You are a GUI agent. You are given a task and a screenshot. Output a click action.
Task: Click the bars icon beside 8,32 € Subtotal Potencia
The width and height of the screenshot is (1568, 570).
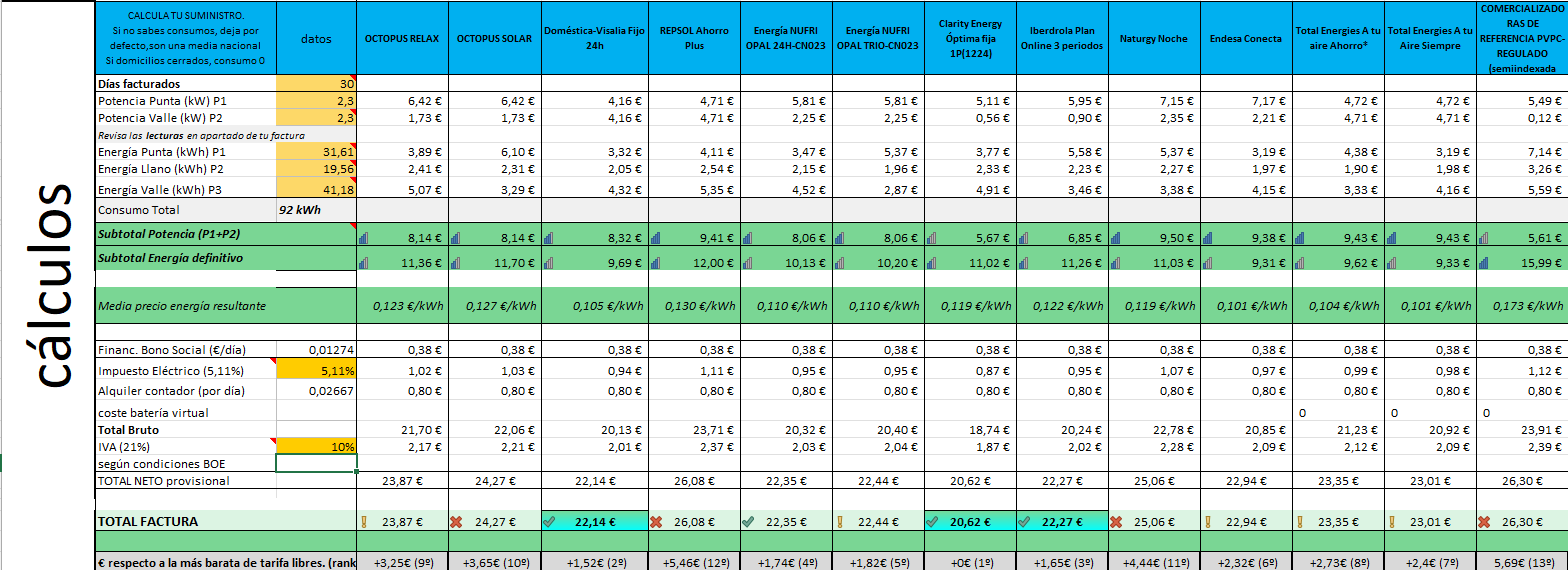pos(548,238)
